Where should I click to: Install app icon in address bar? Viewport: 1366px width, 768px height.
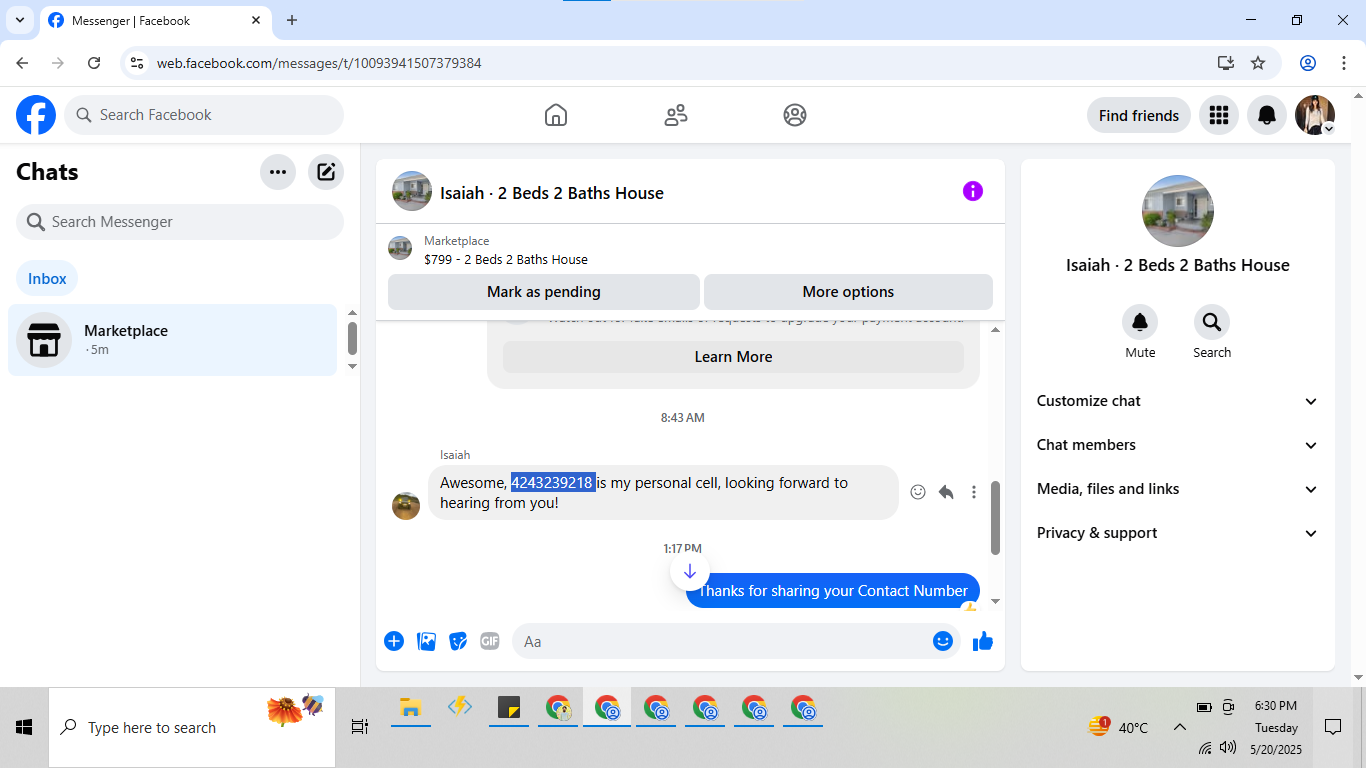click(1226, 63)
